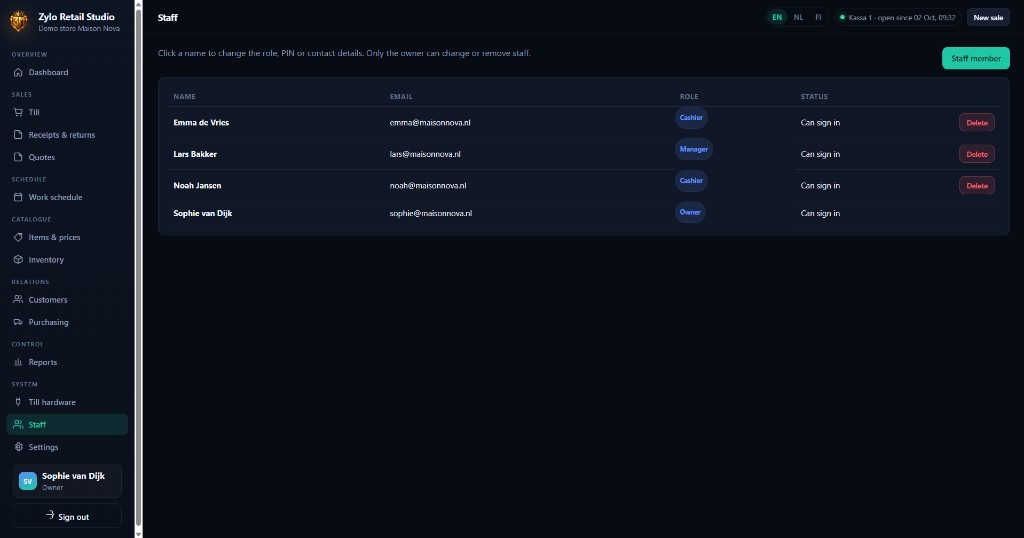The height and width of the screenshot is (538, 1024).
Task: Click the Cashier badge for Emma
Action: (691, 118)
